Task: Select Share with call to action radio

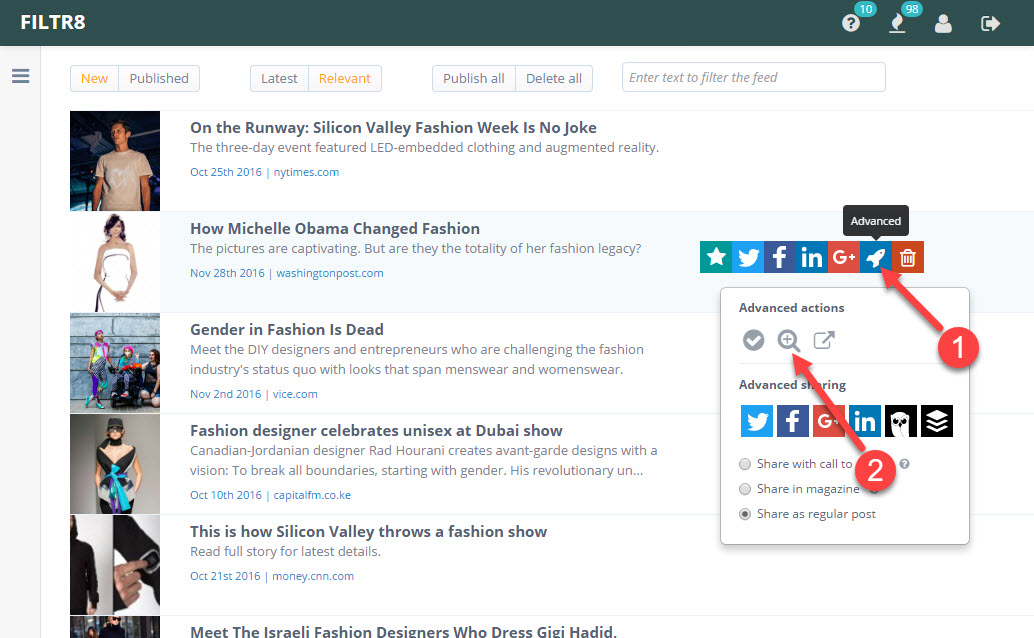Action: click(x=745, y=464)
